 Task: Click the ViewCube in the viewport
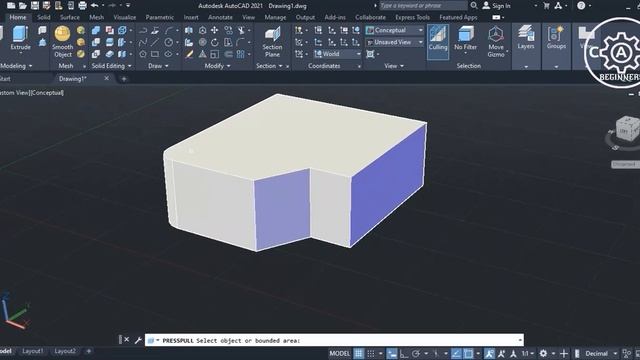coord(627,129)
